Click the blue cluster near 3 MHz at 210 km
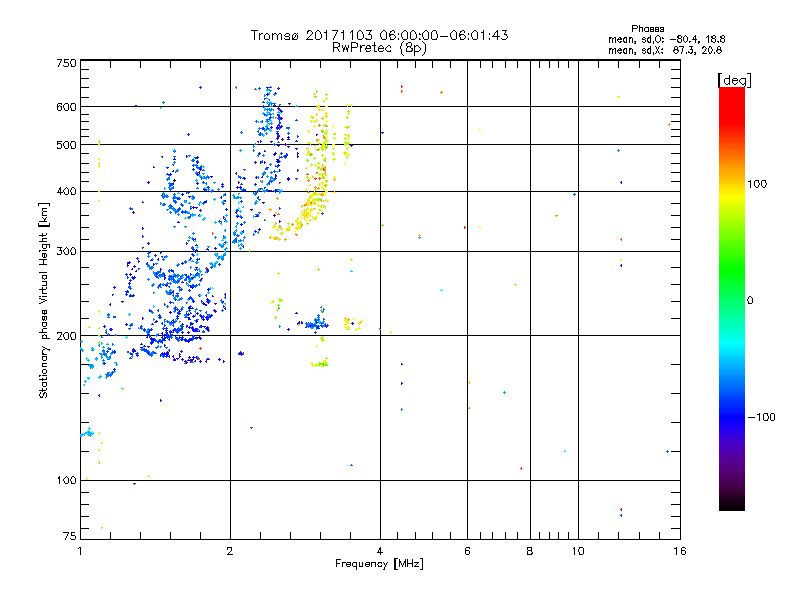 (x=316, y=323)
